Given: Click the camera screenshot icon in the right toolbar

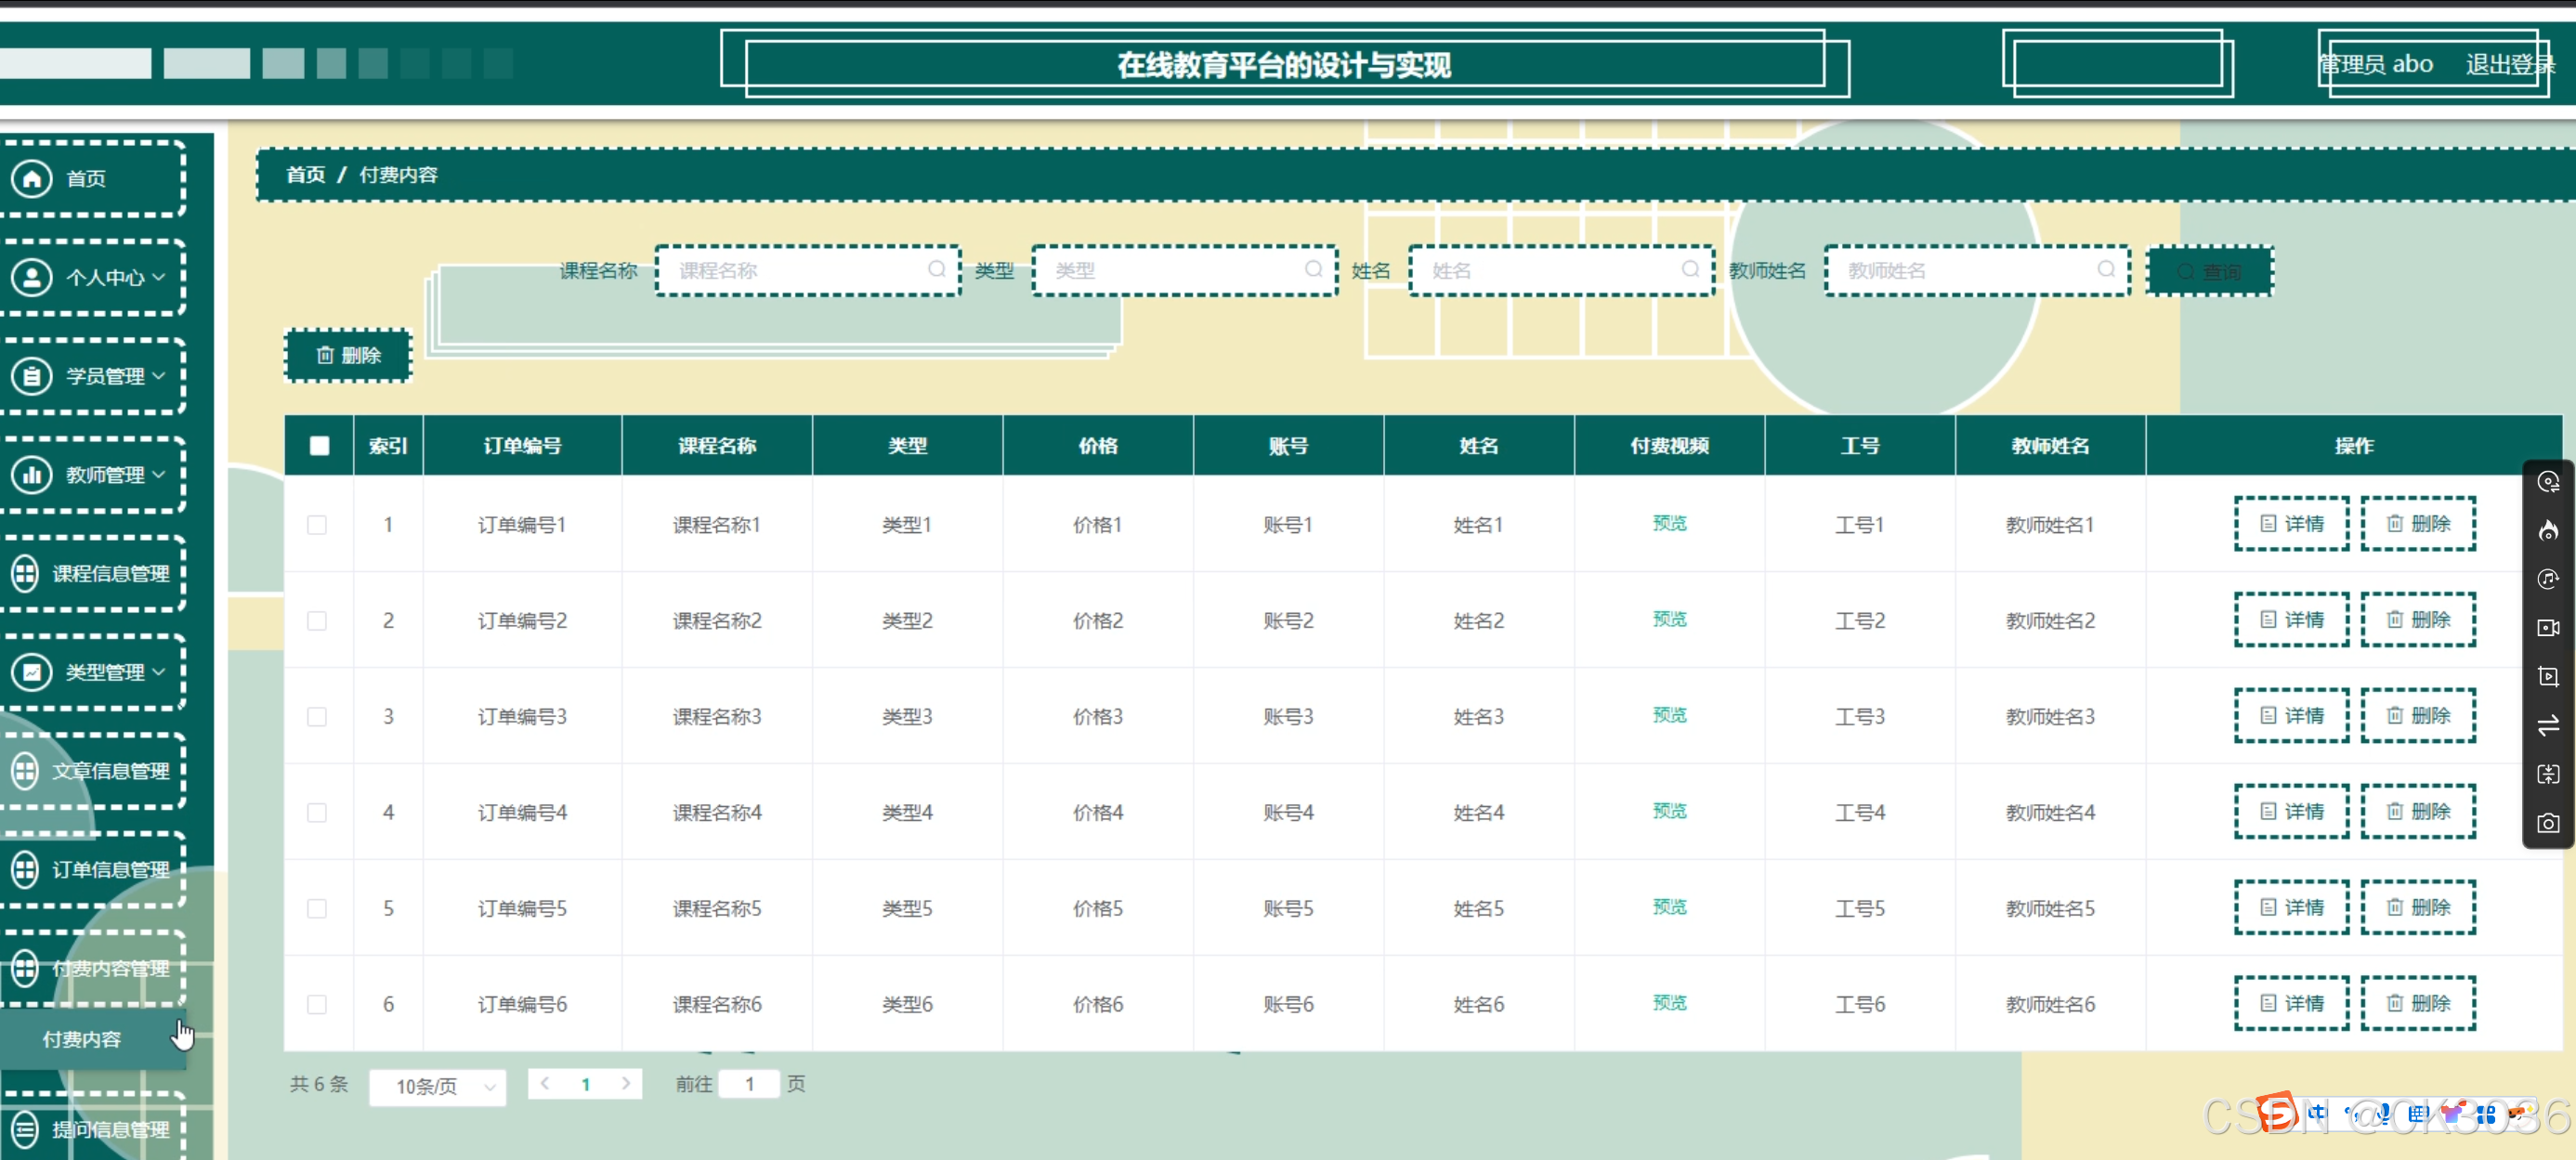Looking at the screenshot, I should tap(2548, 823).
